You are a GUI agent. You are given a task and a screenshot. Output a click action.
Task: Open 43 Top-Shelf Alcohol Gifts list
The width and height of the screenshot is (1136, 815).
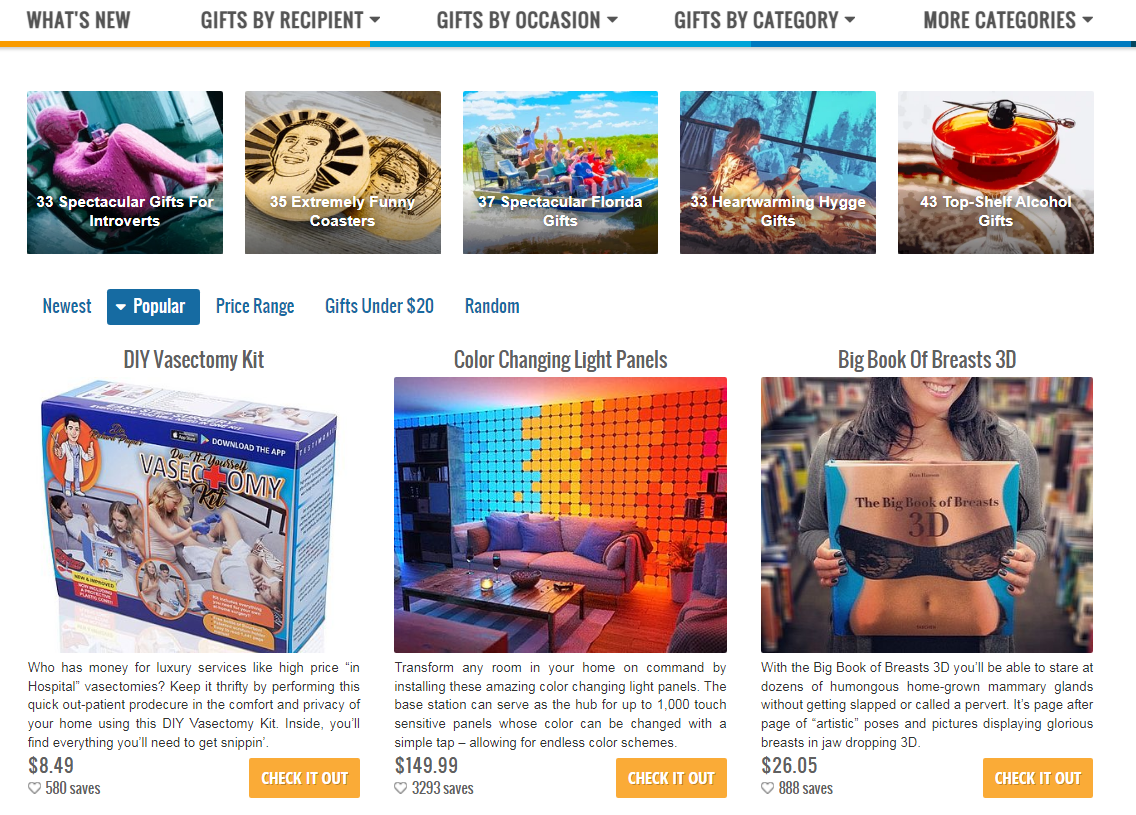(x=995, y=172)
